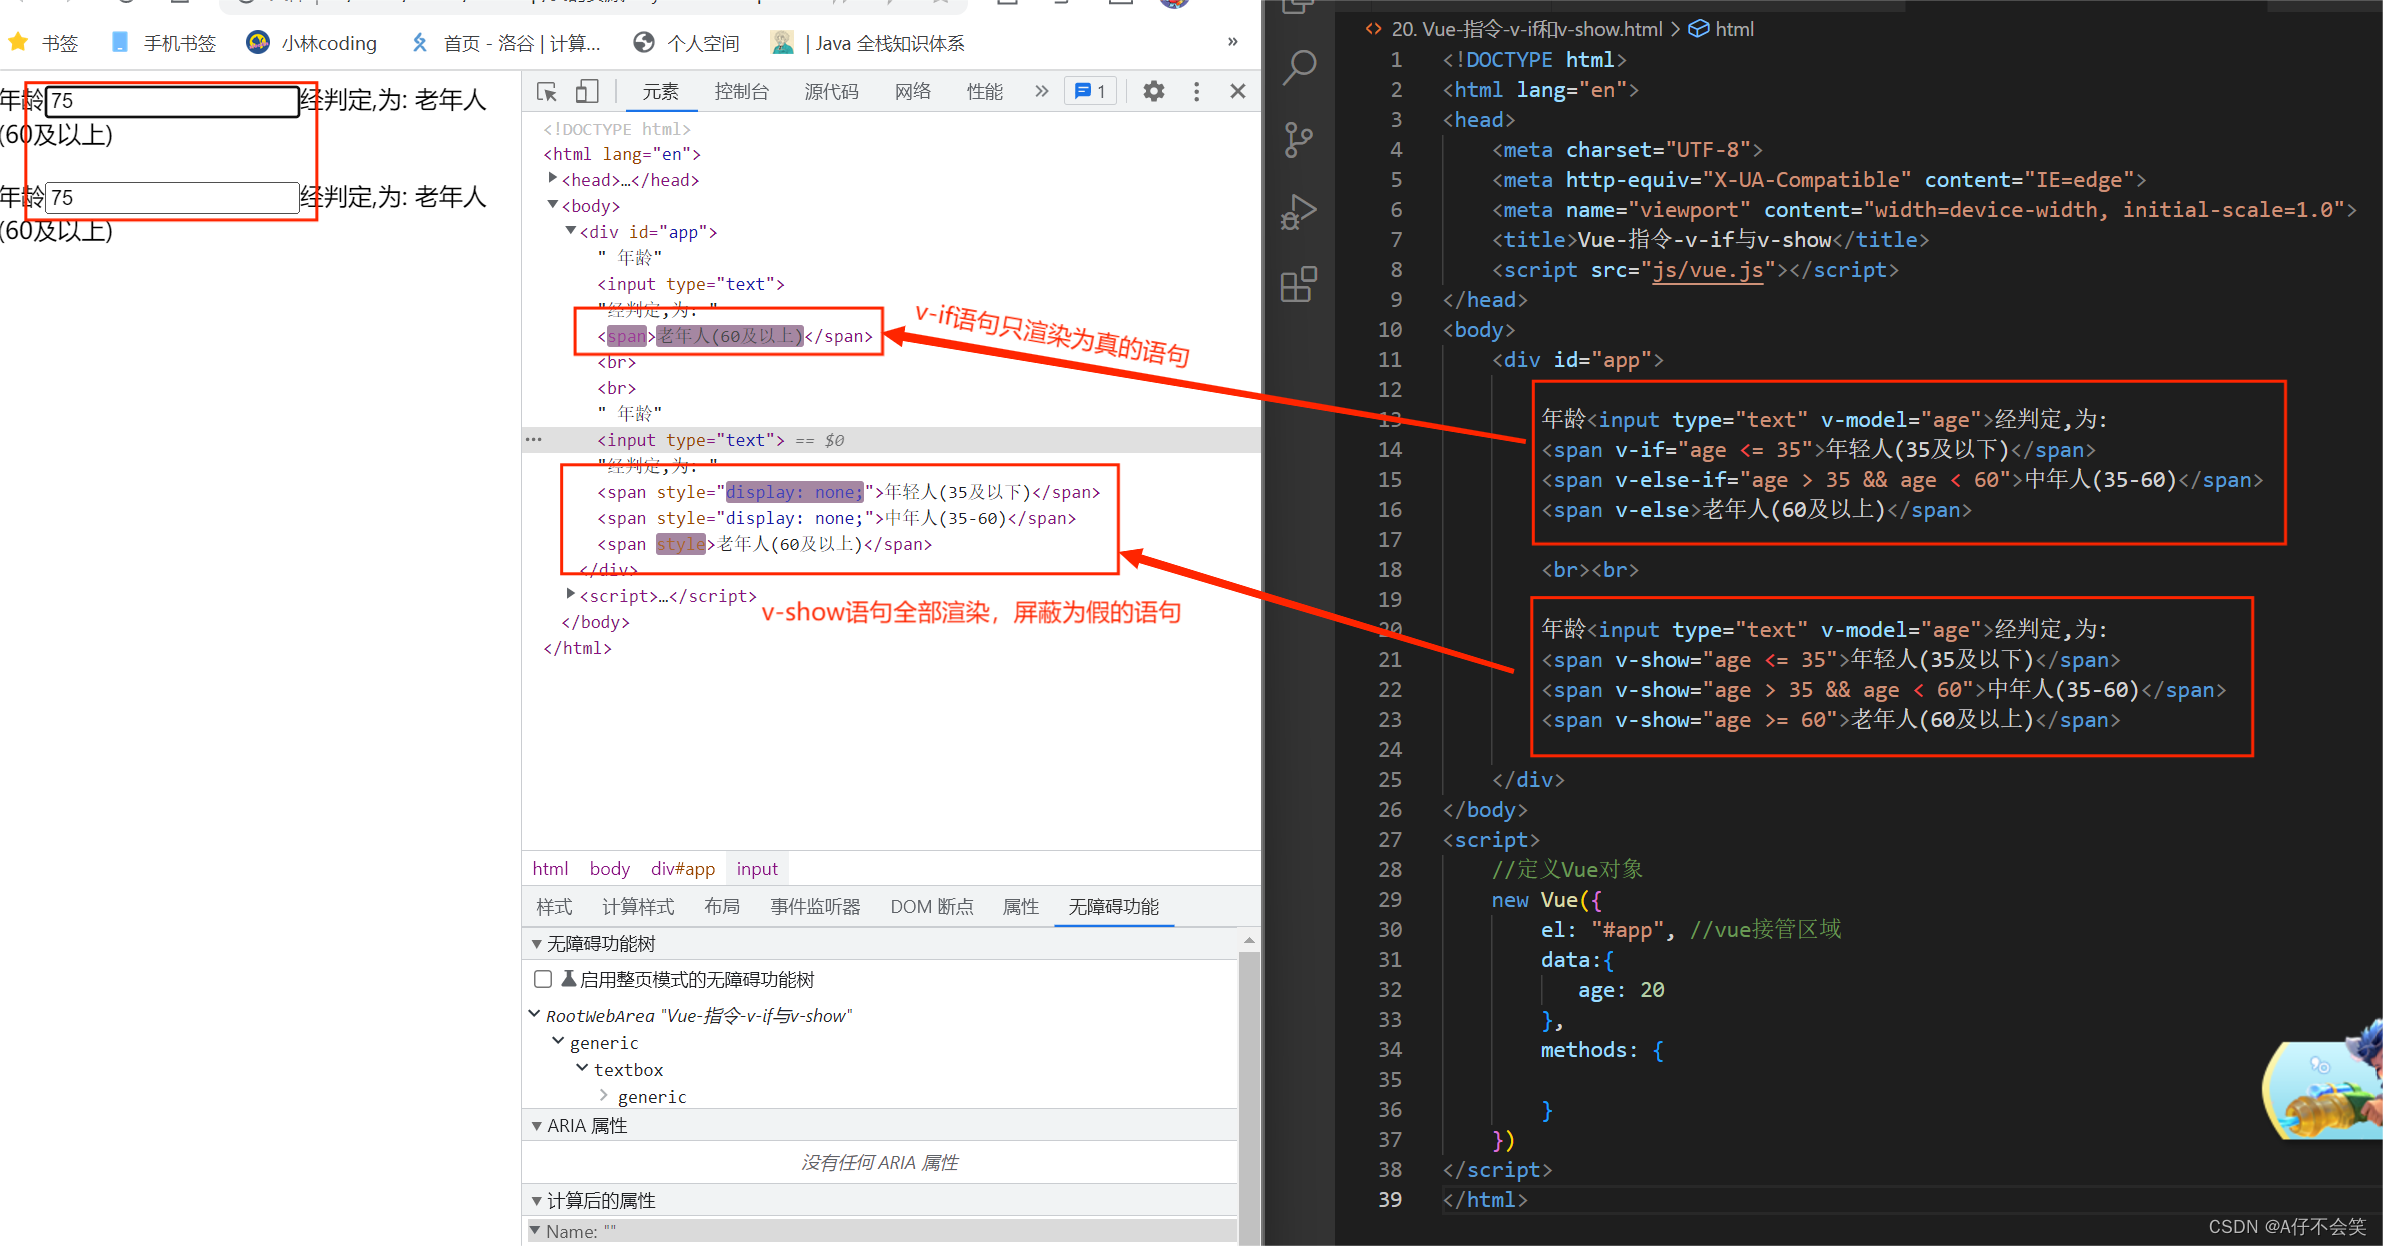Viewport: 2383px width, 1246px height.
Task: Enable 启用整页模式的无障碍功能树 checkbox
Action: pos(543,979)
